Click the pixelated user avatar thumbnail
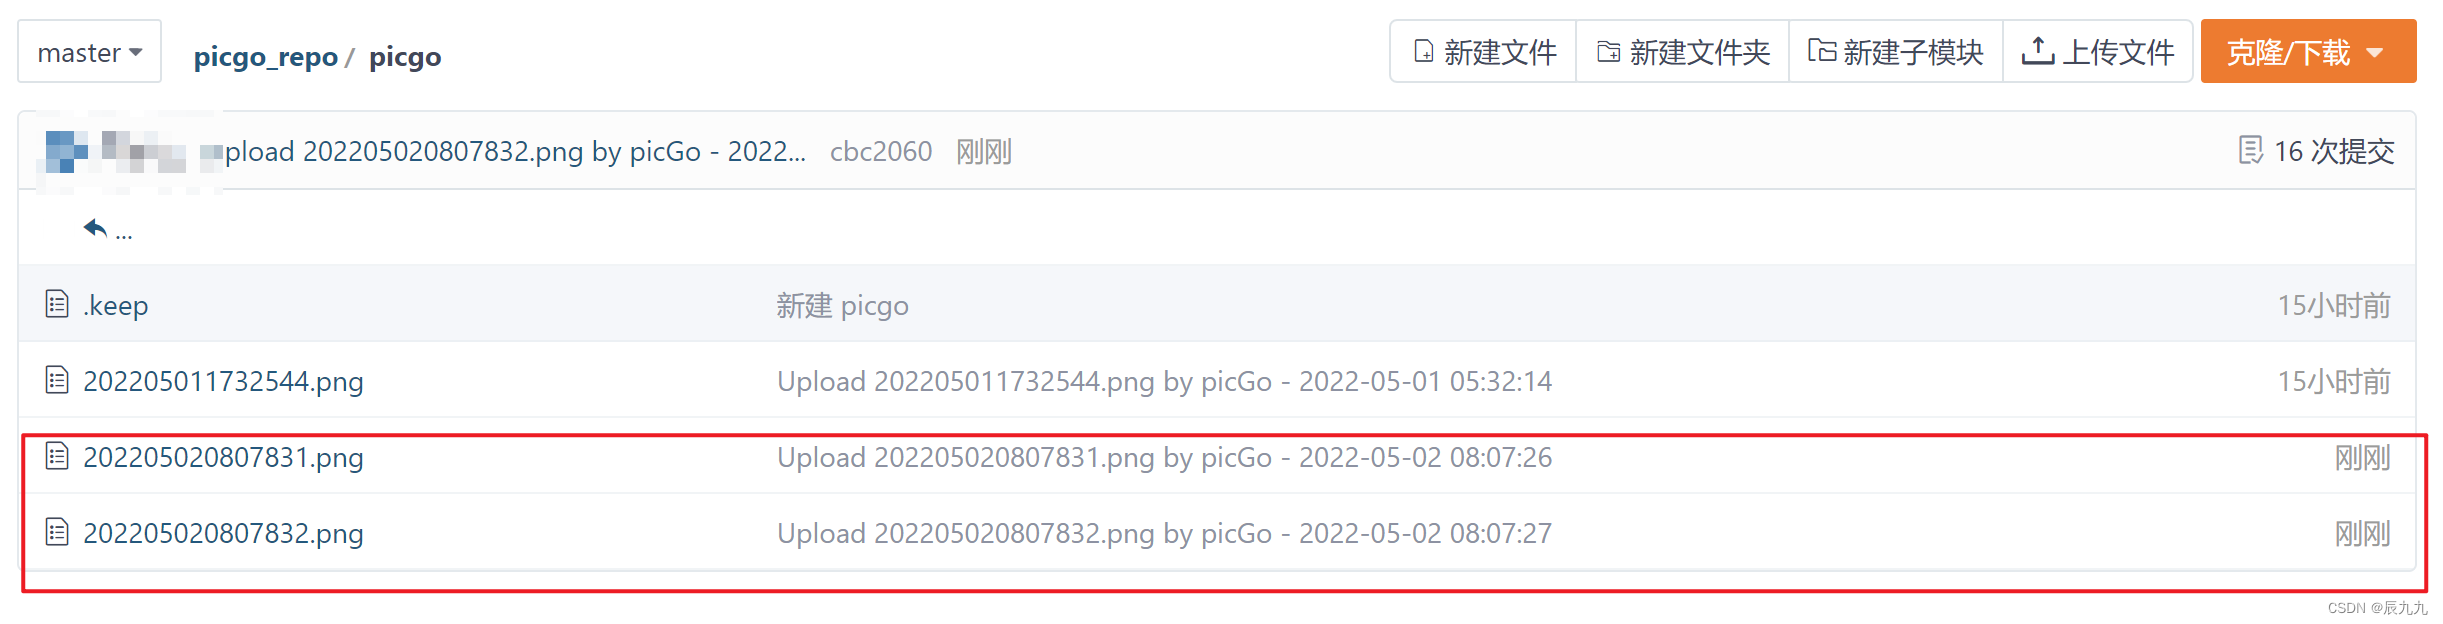2443x624 pixels. (67, 151)
